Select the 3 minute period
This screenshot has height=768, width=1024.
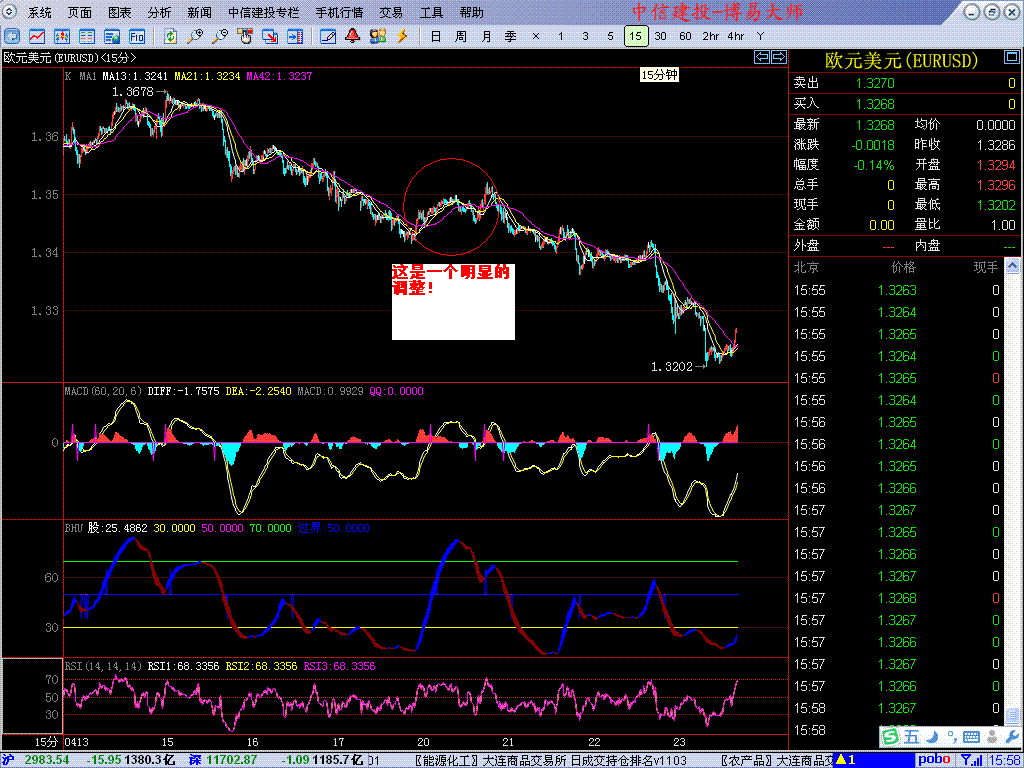click(585, 37)
